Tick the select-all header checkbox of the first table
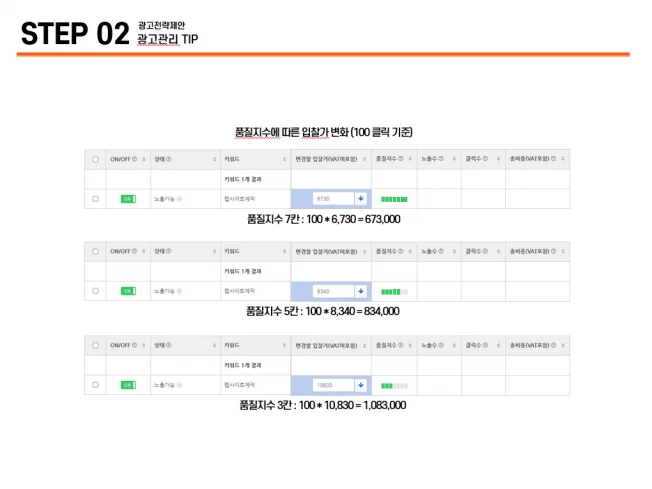Image resolution: width=652 pixels, height=489 pixels. coord(95,159)
